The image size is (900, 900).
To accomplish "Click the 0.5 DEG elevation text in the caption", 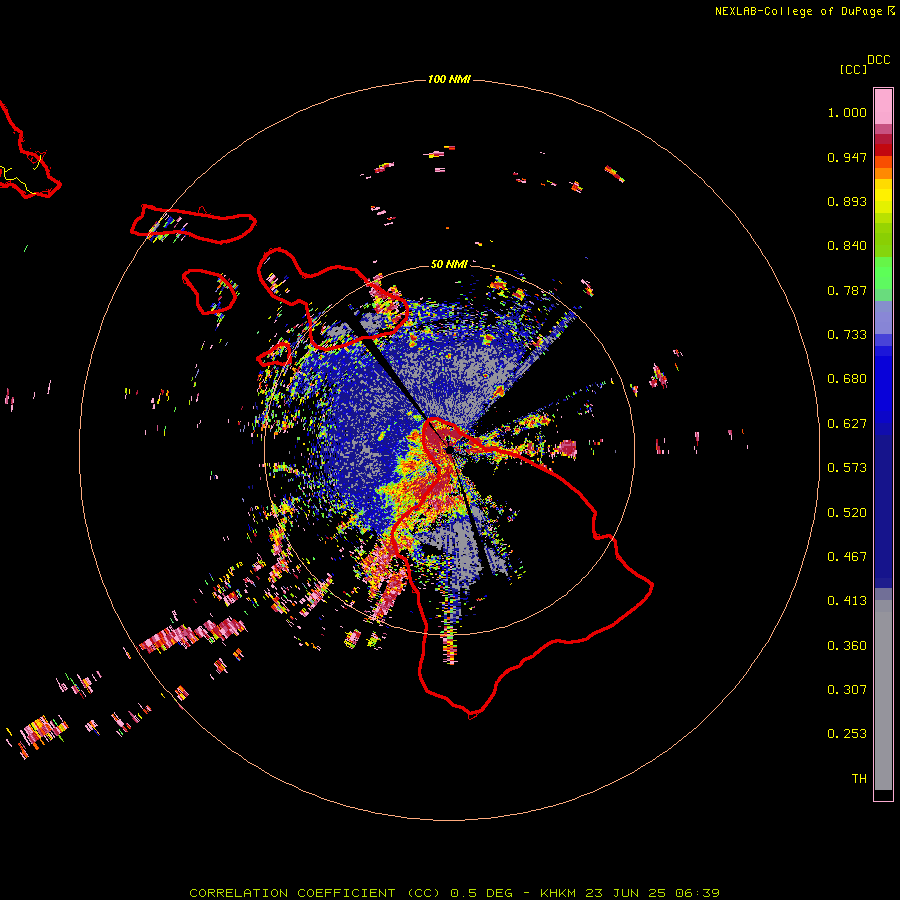I will [482, 893].
